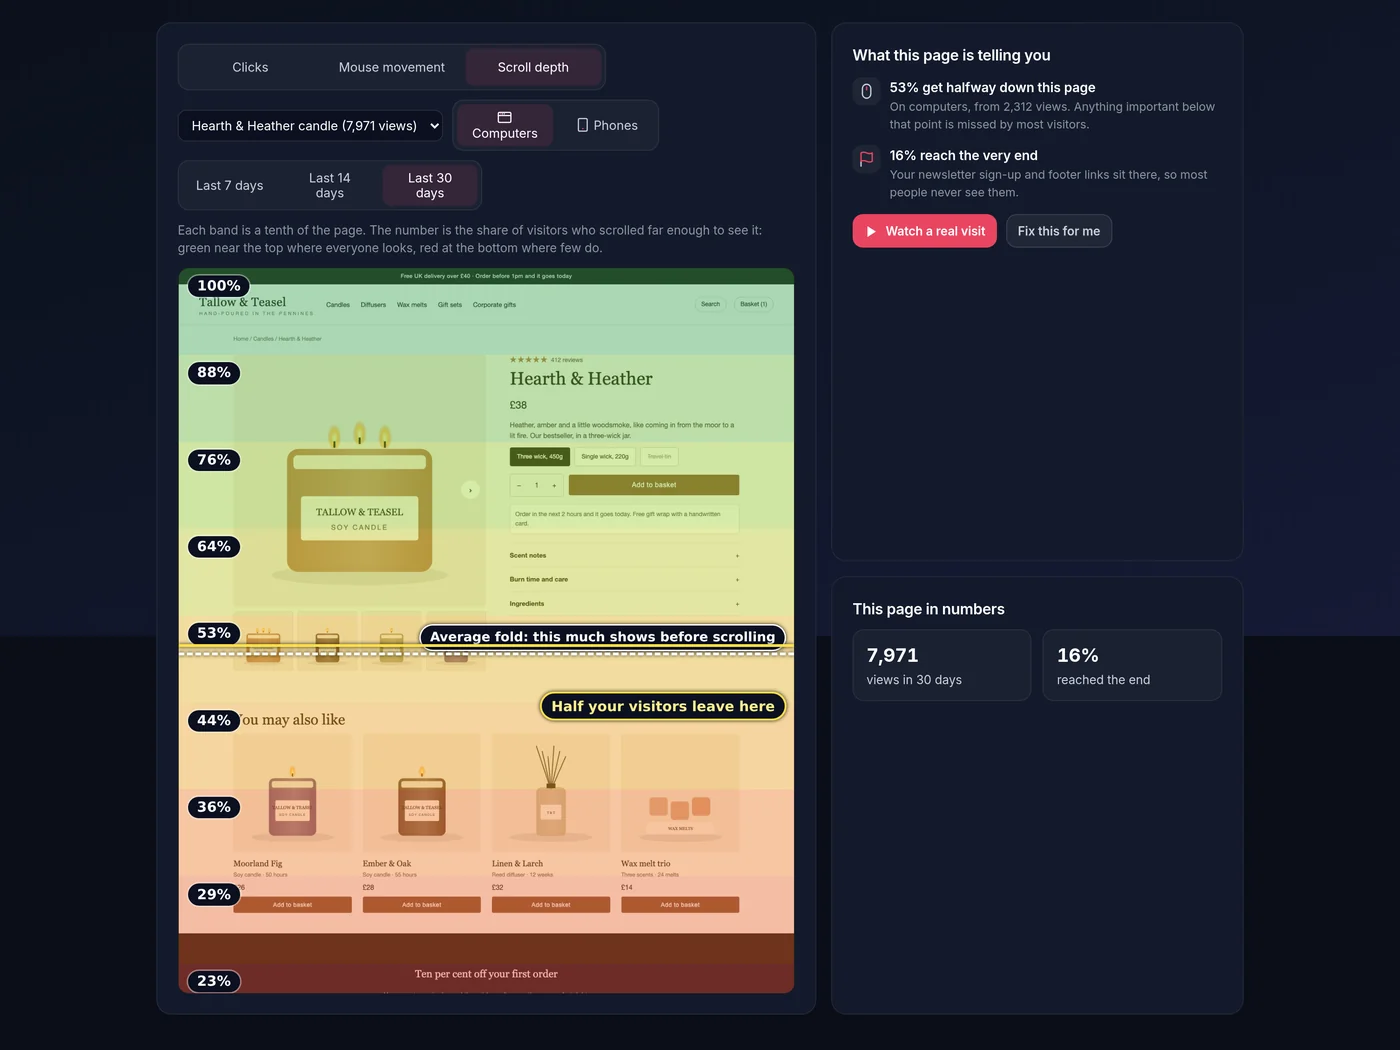Click the Search button in the page preview
The image size is (1400, 1050).
coord(710,304)
